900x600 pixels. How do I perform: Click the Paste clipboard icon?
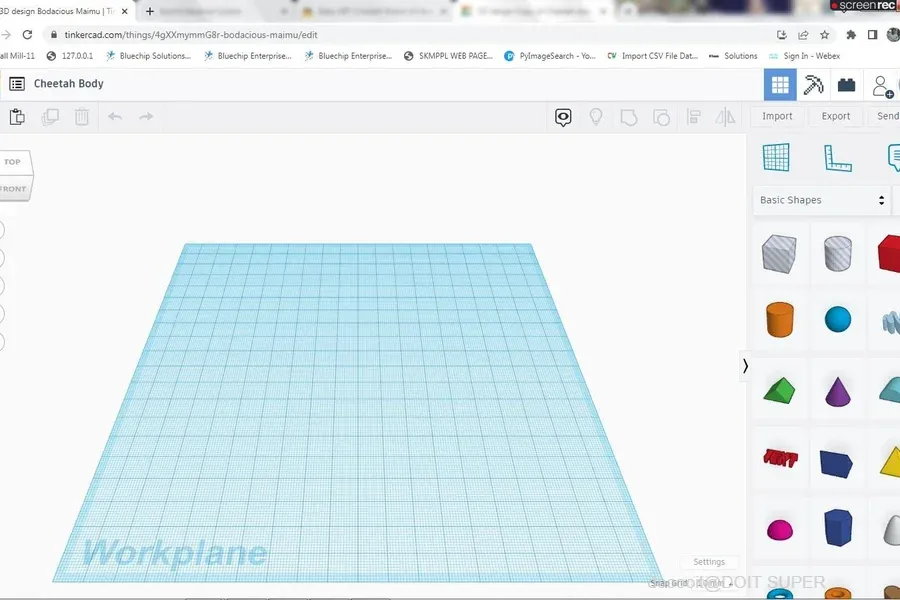pos(17,117)
